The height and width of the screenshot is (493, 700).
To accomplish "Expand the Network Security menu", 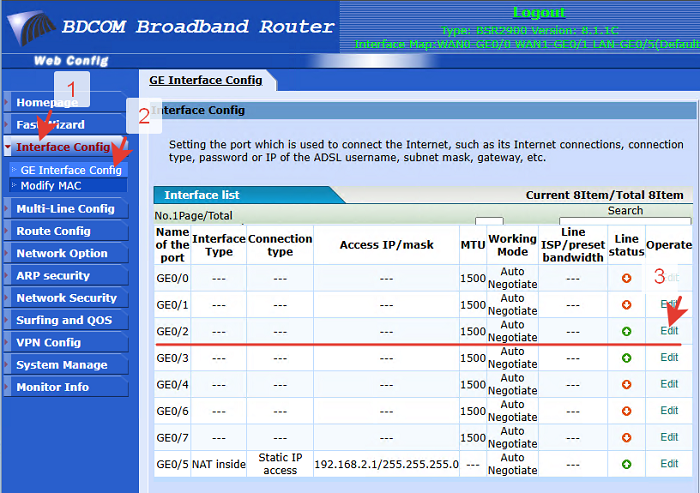I will pos(66,298).
